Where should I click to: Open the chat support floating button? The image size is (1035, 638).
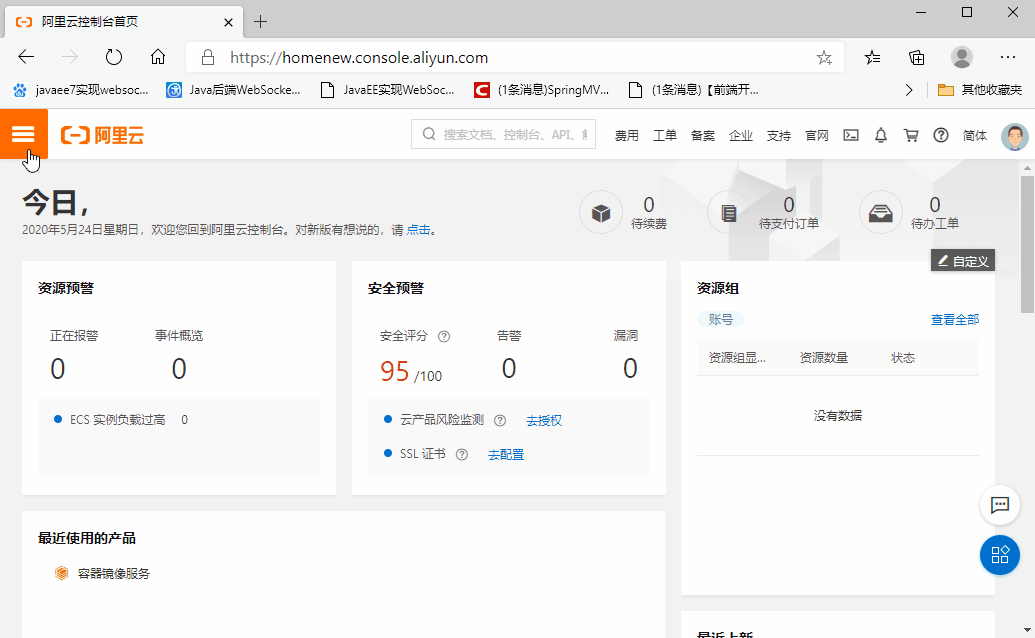999,505
